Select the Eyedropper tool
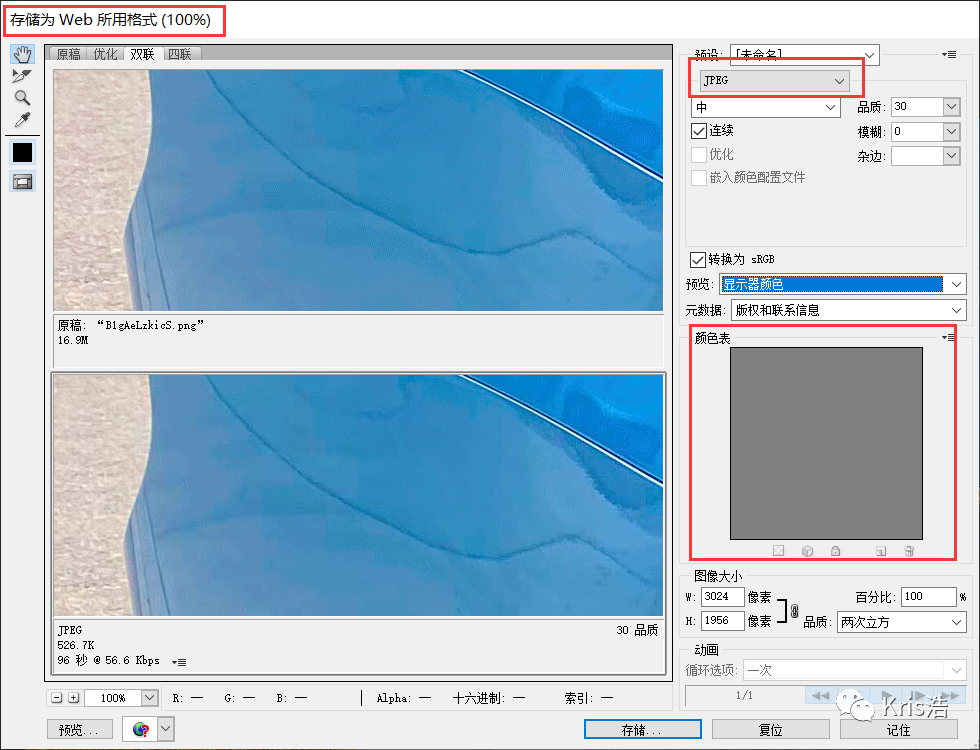980x750 pixels. click(x=21, y=118)
